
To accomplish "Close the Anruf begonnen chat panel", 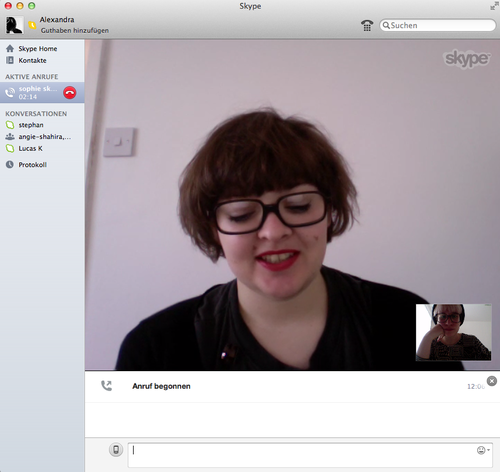I will point(492,381).
